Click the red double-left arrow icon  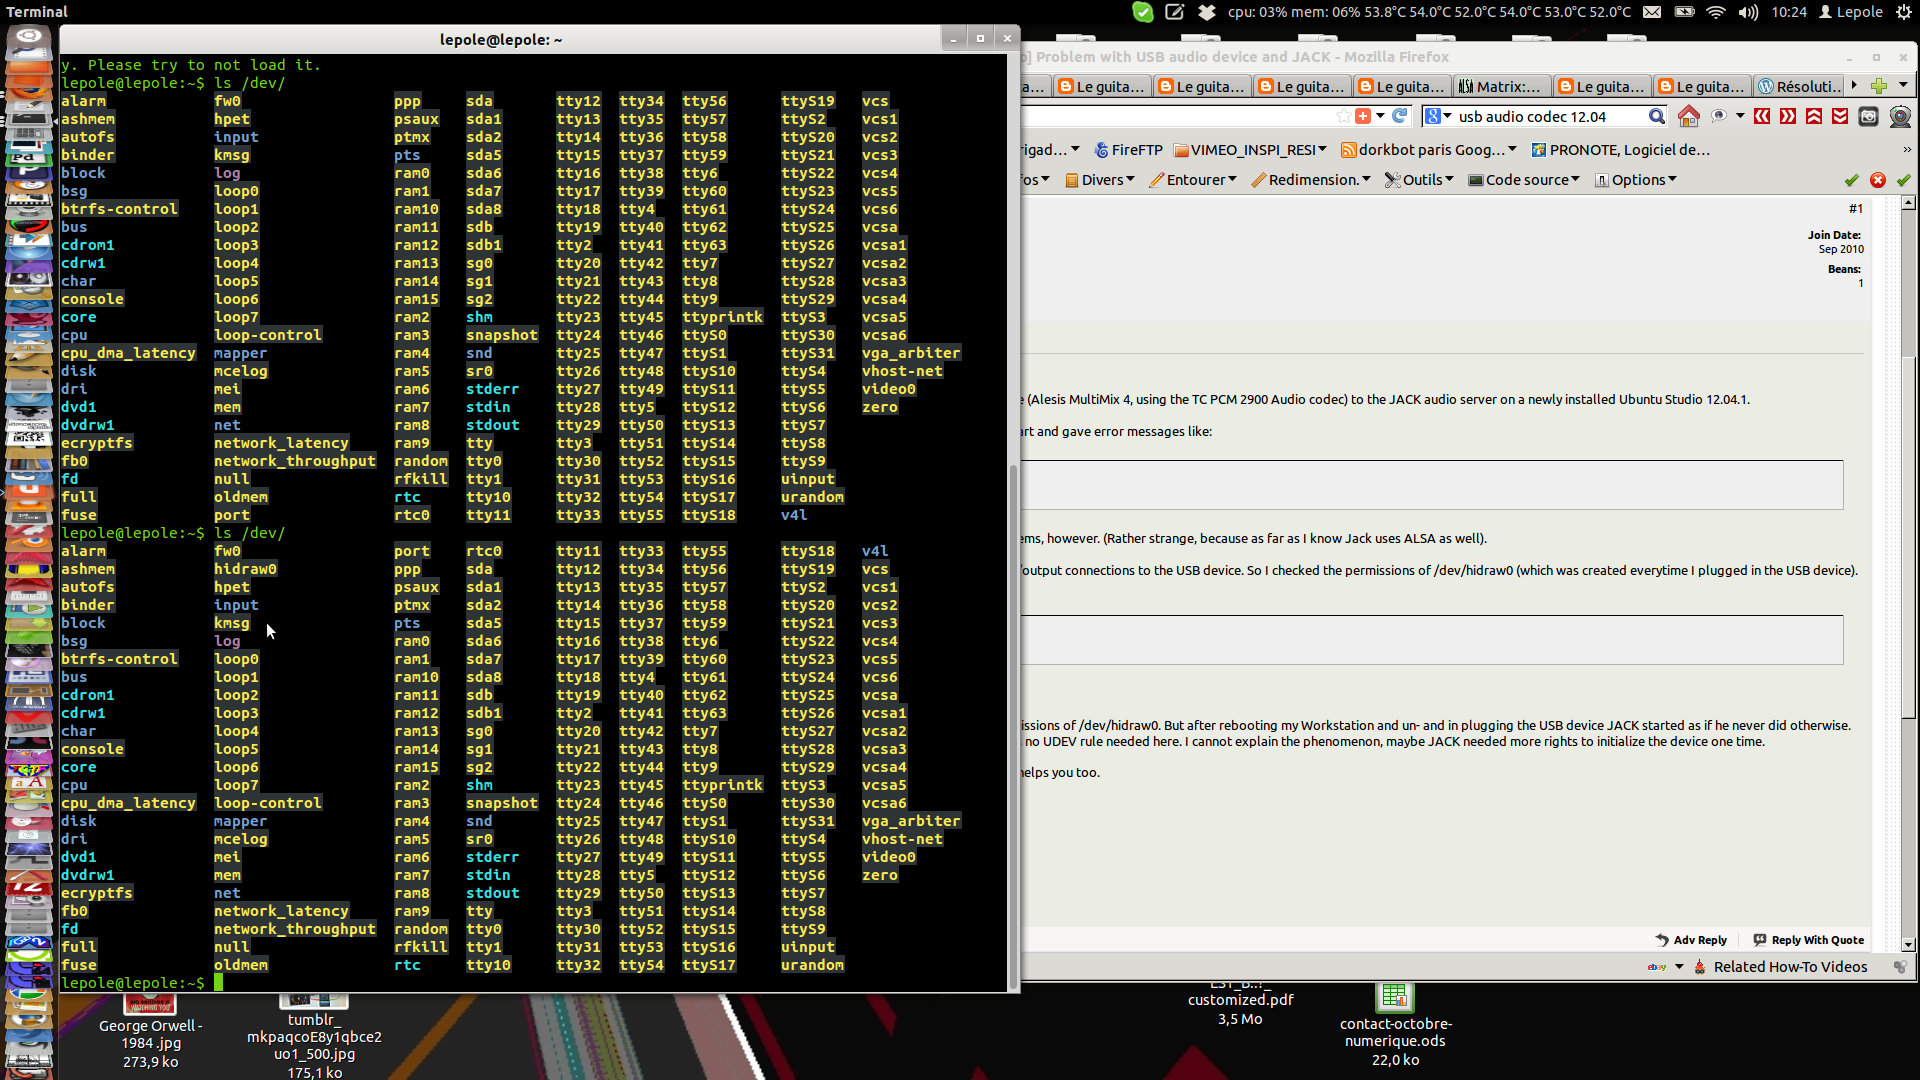(x=1762, y=117)
